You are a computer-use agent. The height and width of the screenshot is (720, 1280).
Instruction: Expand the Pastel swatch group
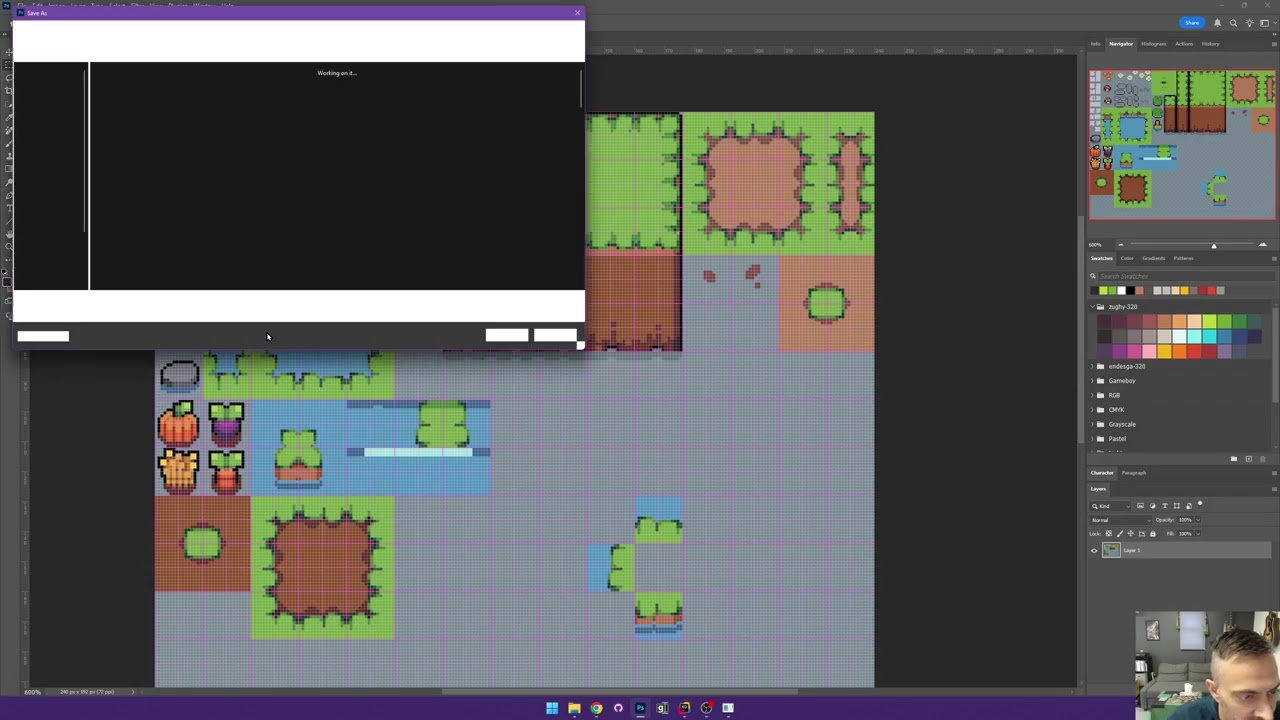point(1092,438)
